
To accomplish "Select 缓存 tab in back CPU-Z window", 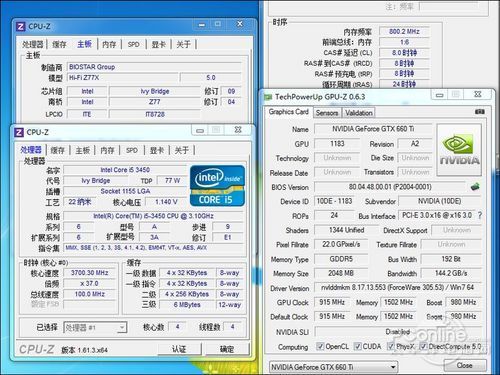I will [x=59, y=44].
